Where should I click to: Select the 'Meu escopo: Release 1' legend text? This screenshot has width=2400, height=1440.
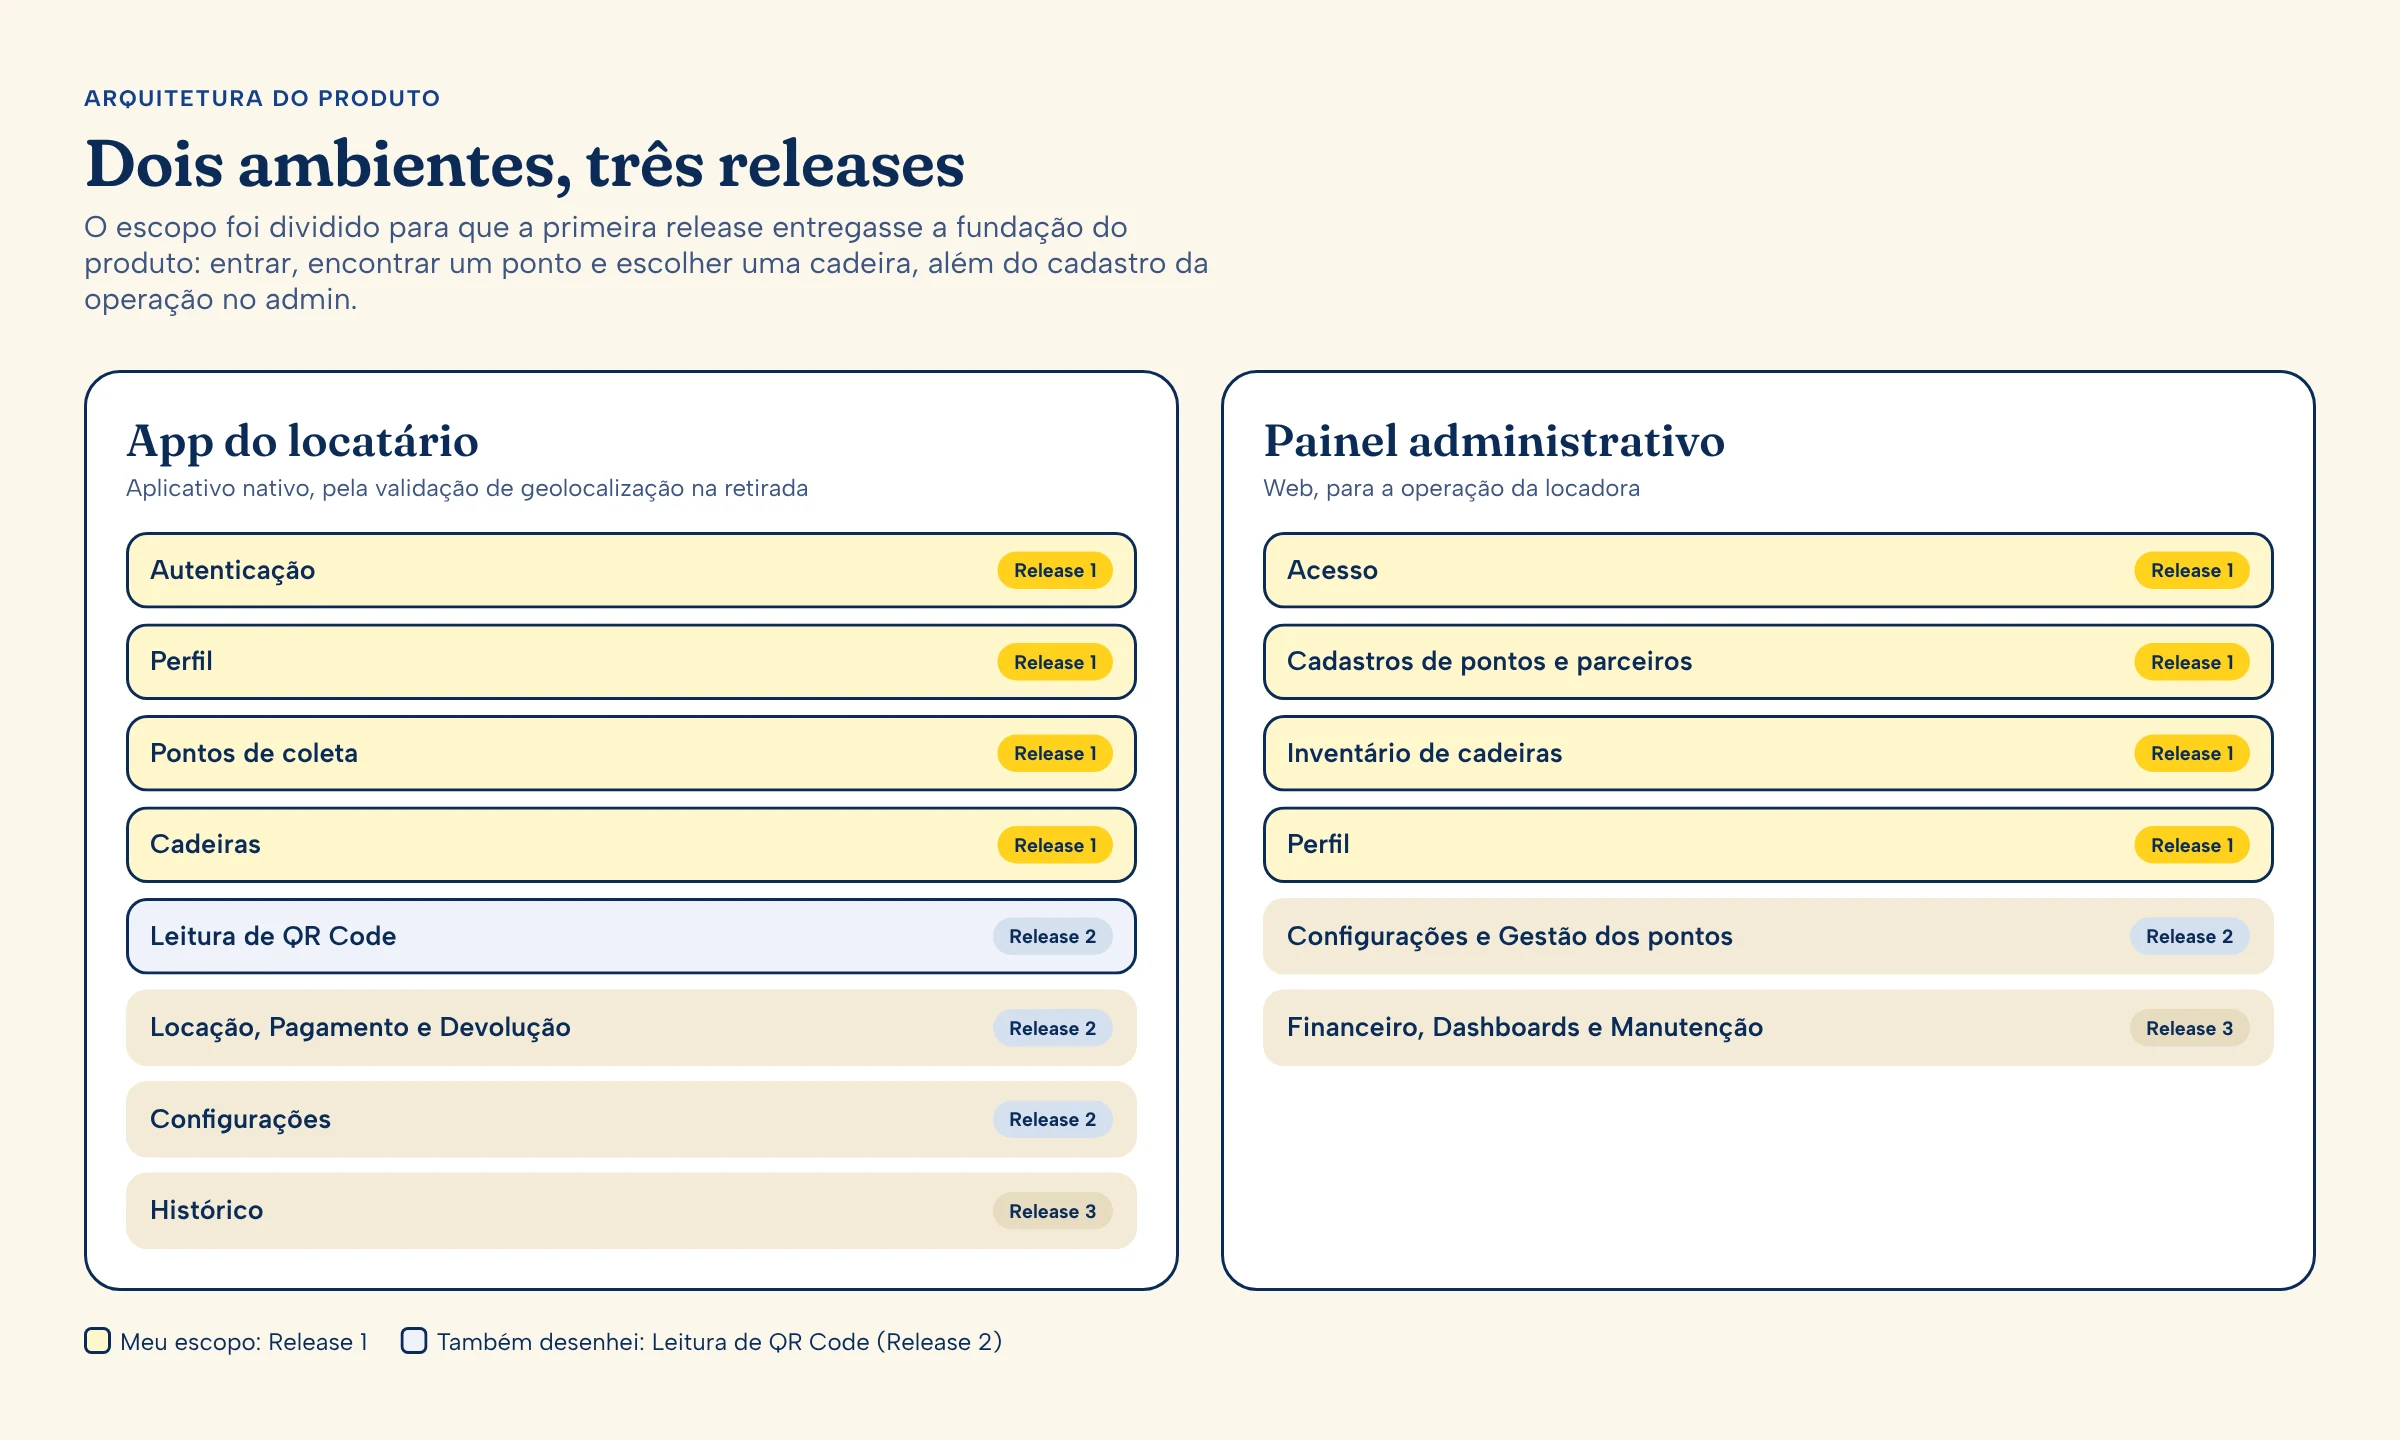point(244,1342)
